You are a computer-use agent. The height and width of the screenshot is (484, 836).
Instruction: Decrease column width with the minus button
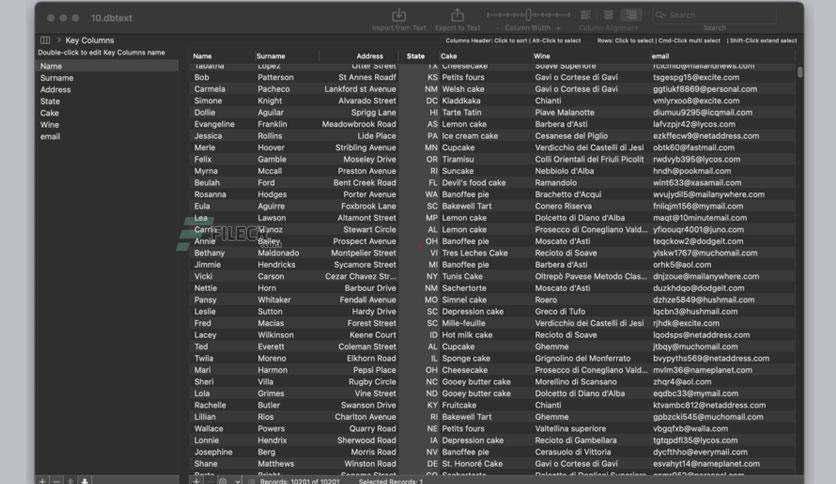pos(497,28)
